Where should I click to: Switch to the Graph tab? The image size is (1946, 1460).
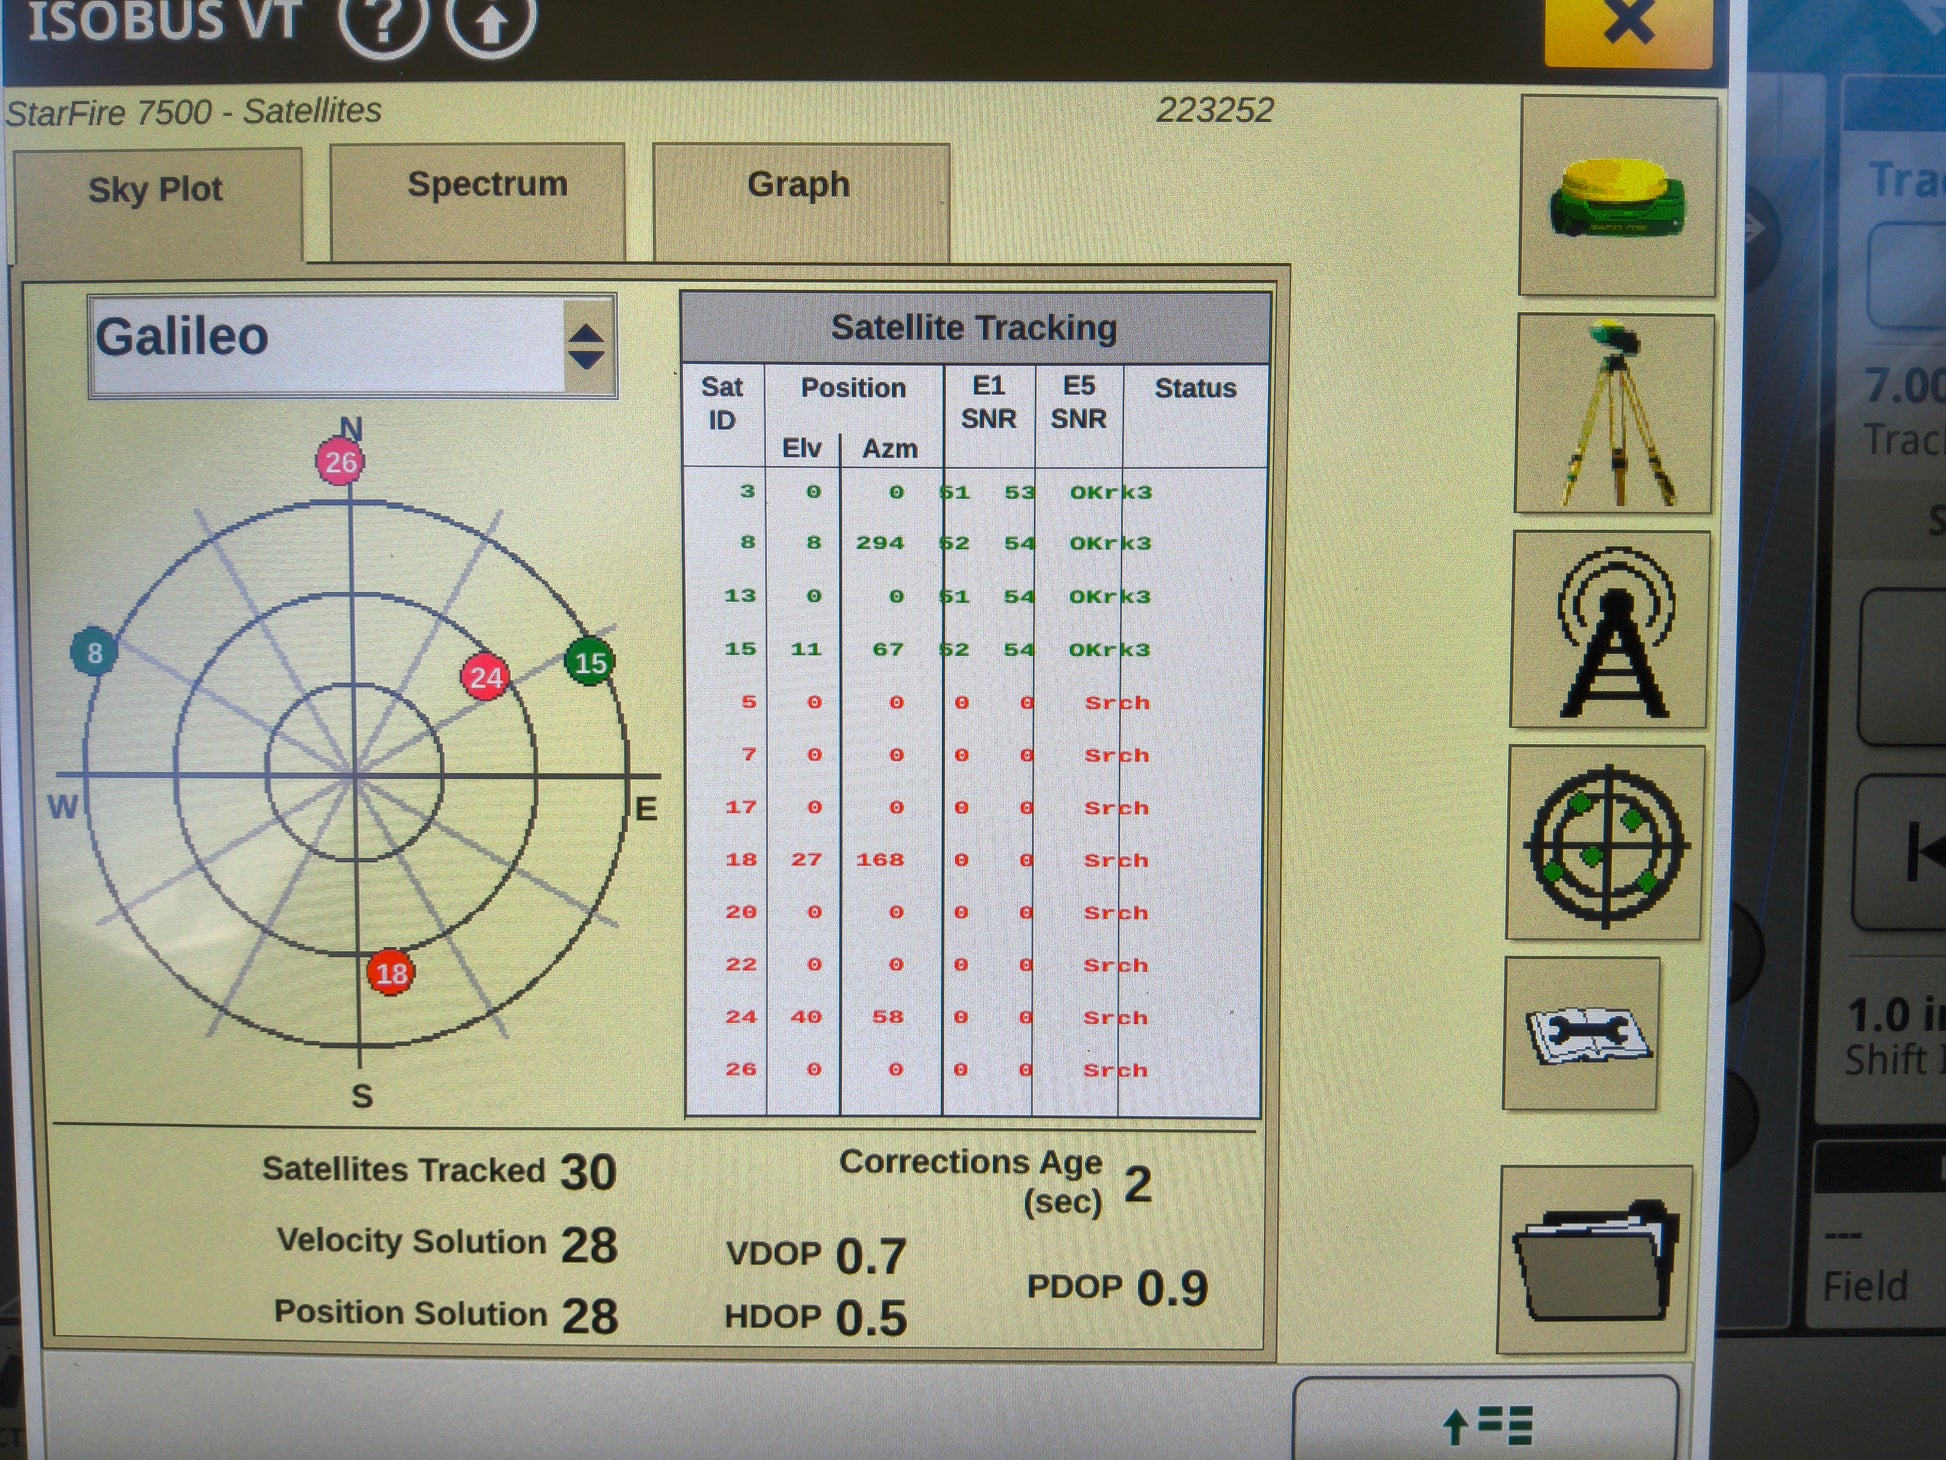(x=800, y=202)
